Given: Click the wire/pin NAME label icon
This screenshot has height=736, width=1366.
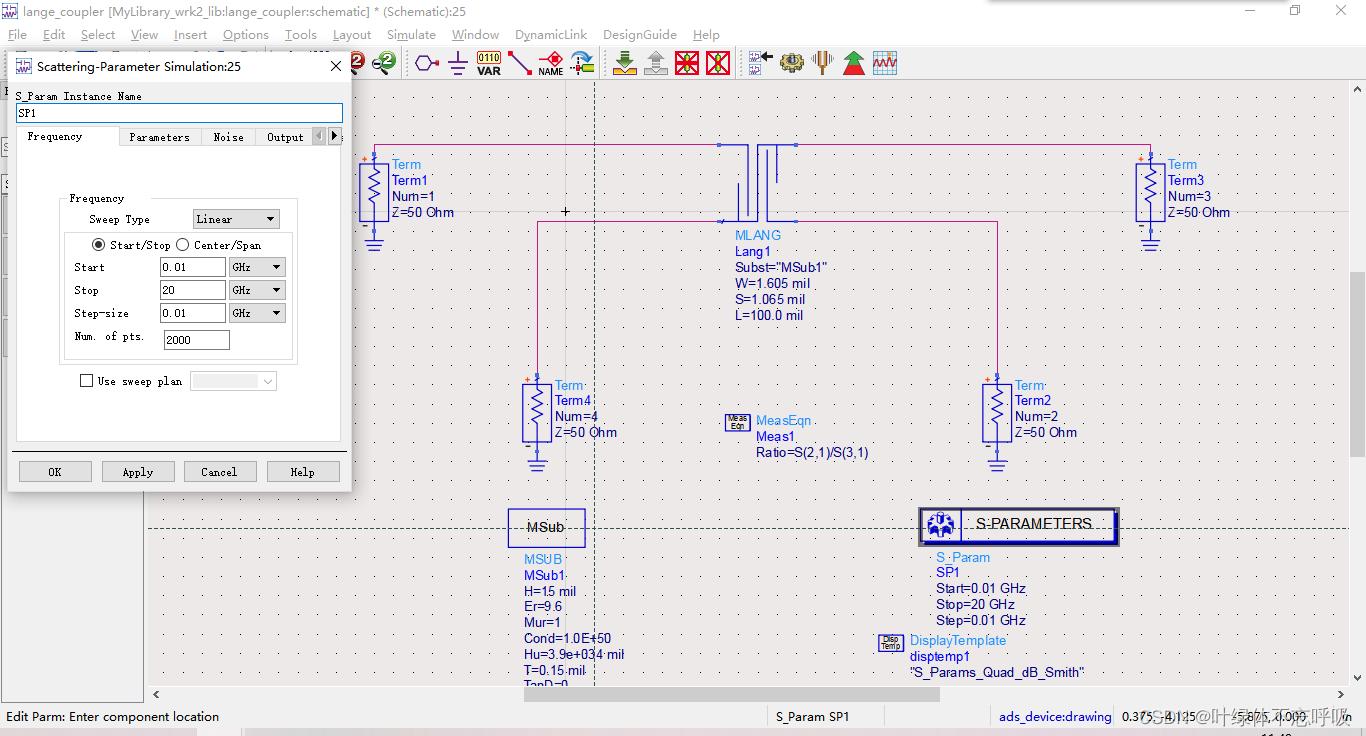Looking at the screenshot, I should [x=550, y=64].
